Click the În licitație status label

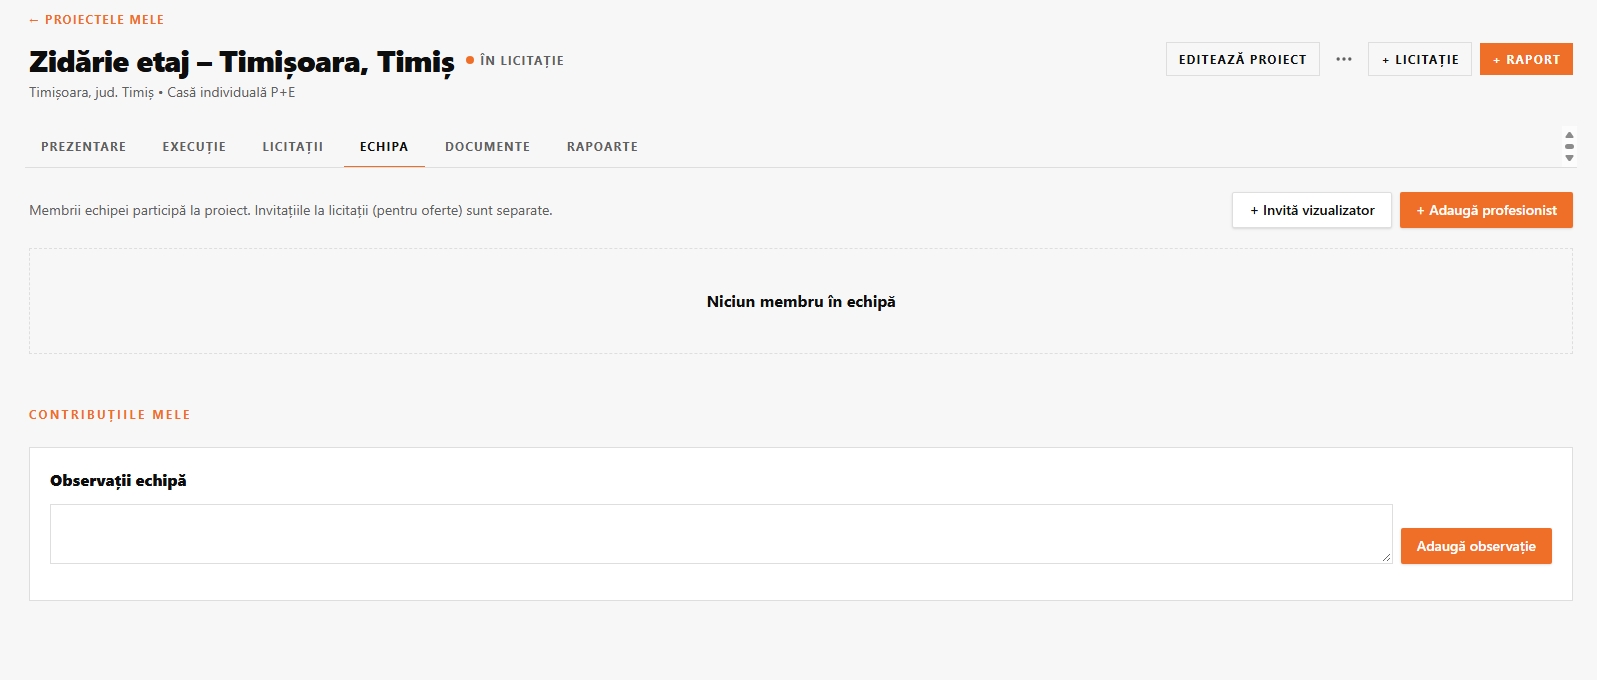[x=515, y=61]
